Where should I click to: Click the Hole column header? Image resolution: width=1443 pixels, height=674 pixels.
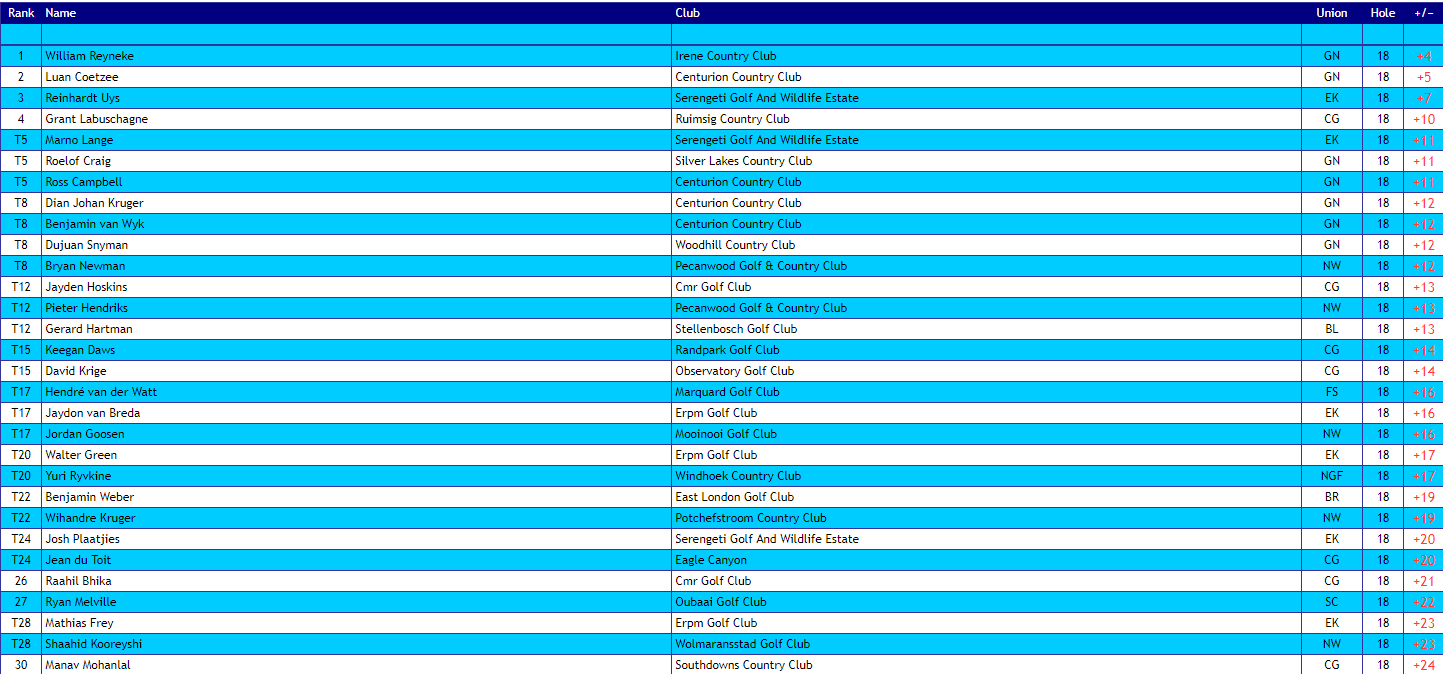click(1383, 13)
